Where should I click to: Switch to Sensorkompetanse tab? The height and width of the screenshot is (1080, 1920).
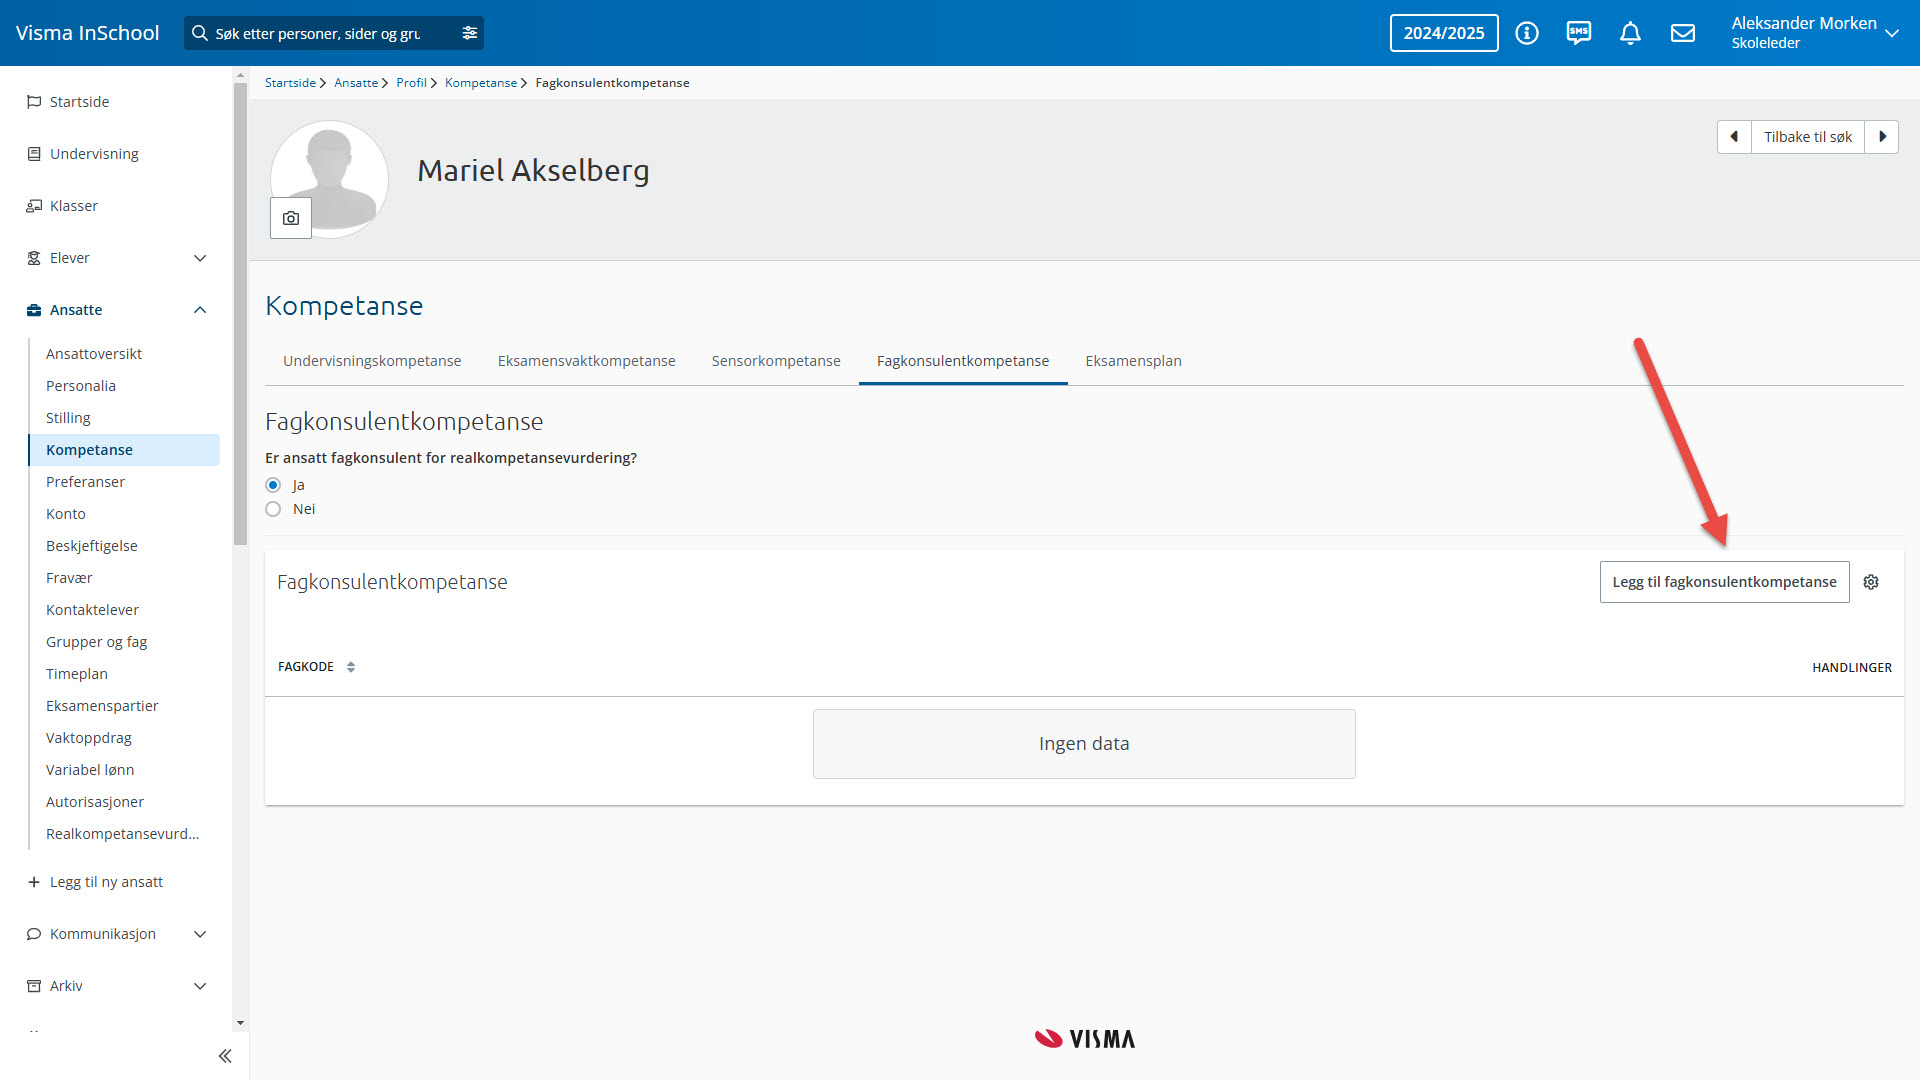(775, 361)
